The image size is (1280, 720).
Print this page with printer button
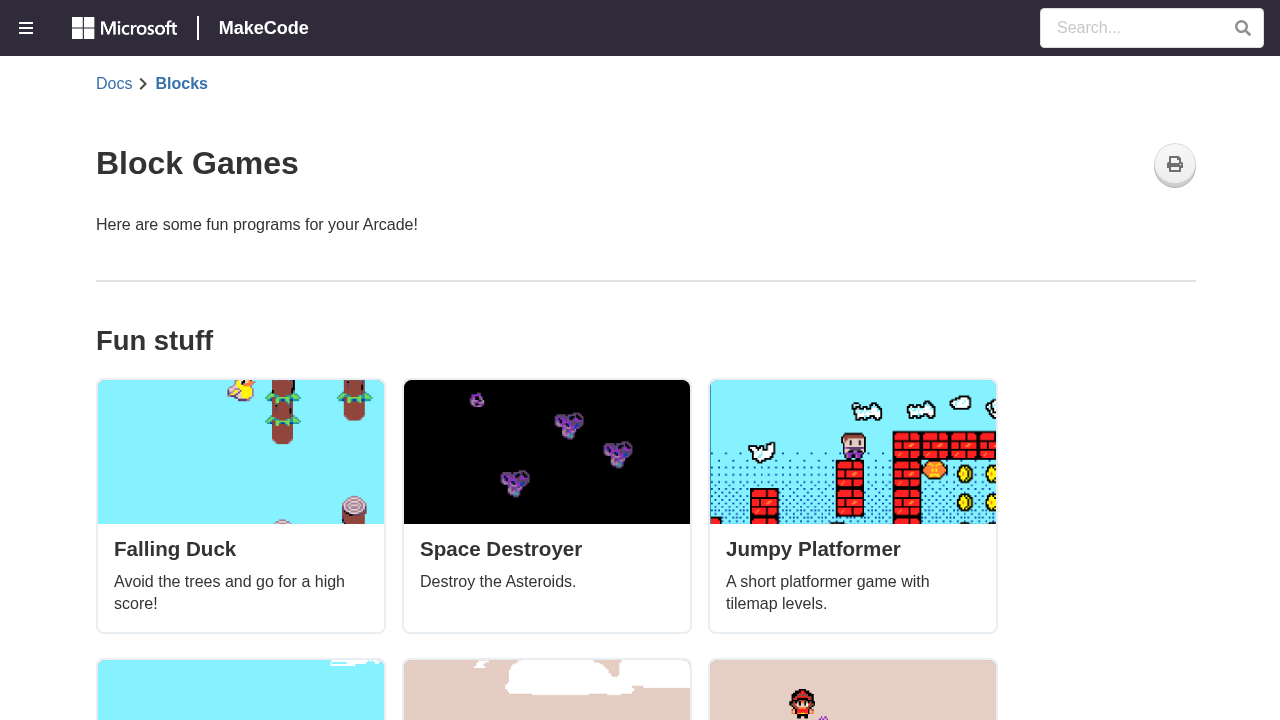(x=1175, y=165)
